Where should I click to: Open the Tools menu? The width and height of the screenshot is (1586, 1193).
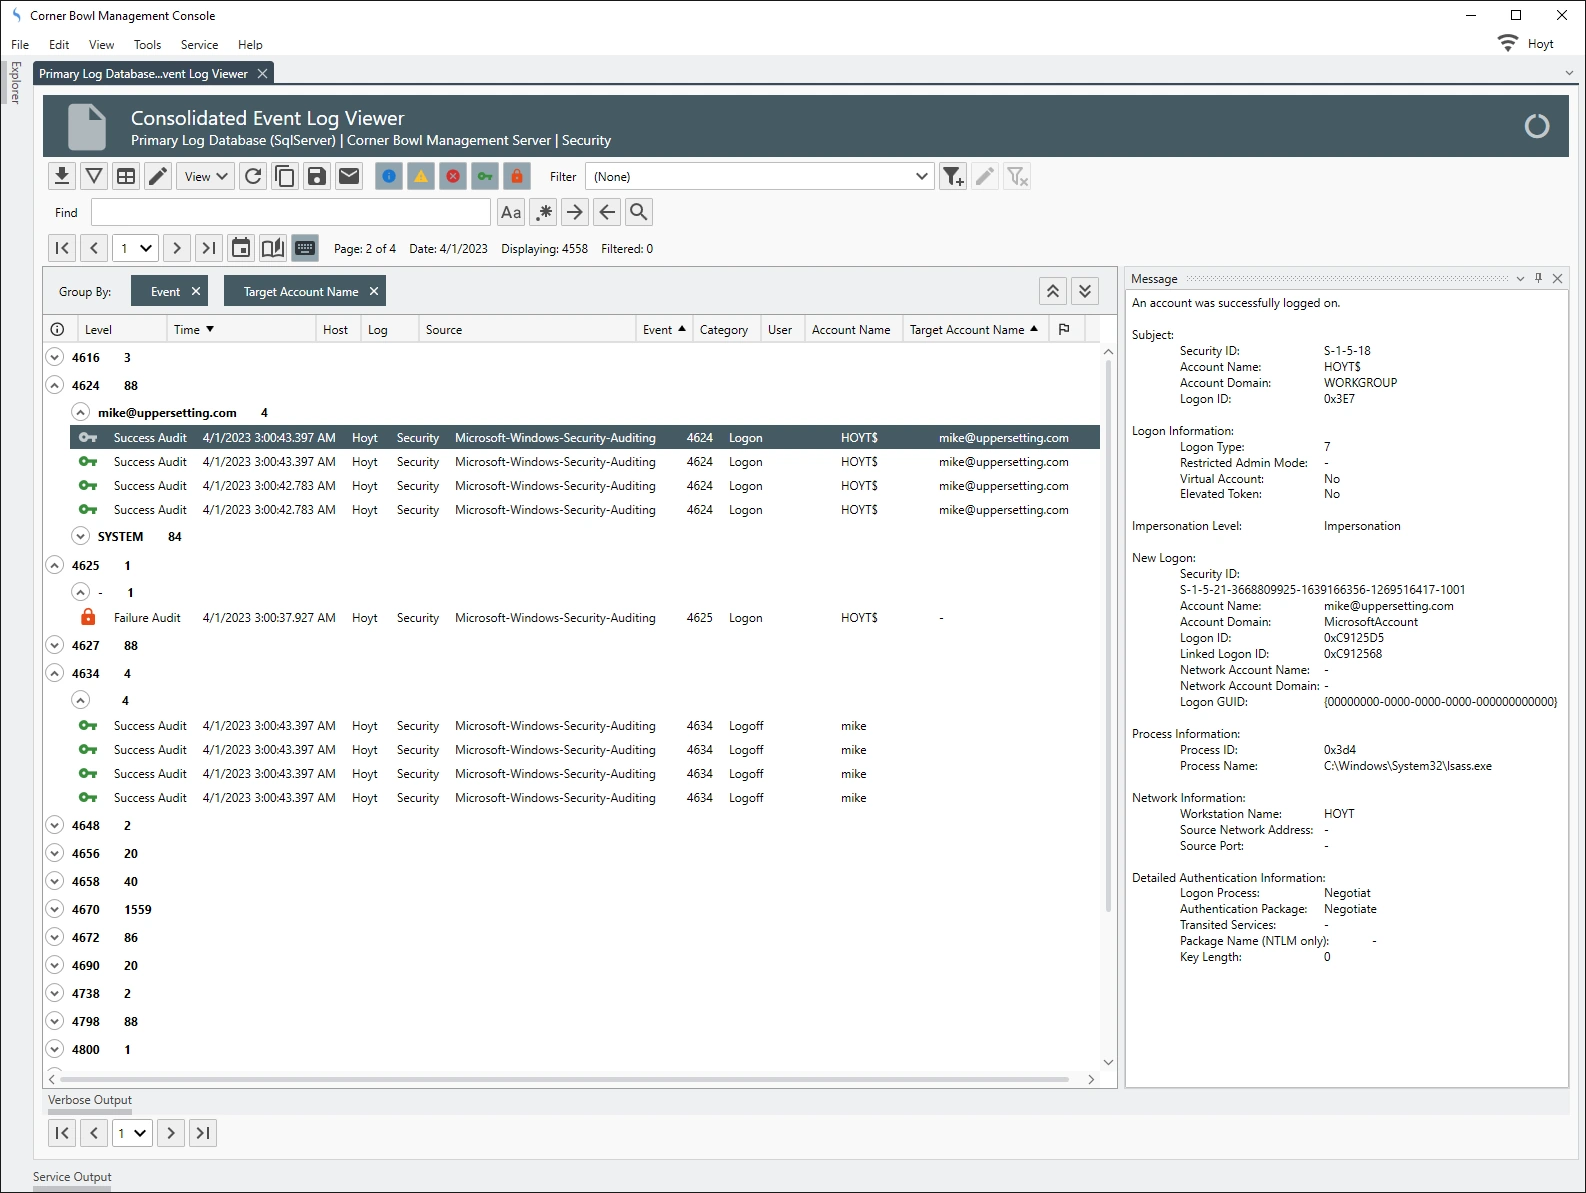click(x=147, y=45)
